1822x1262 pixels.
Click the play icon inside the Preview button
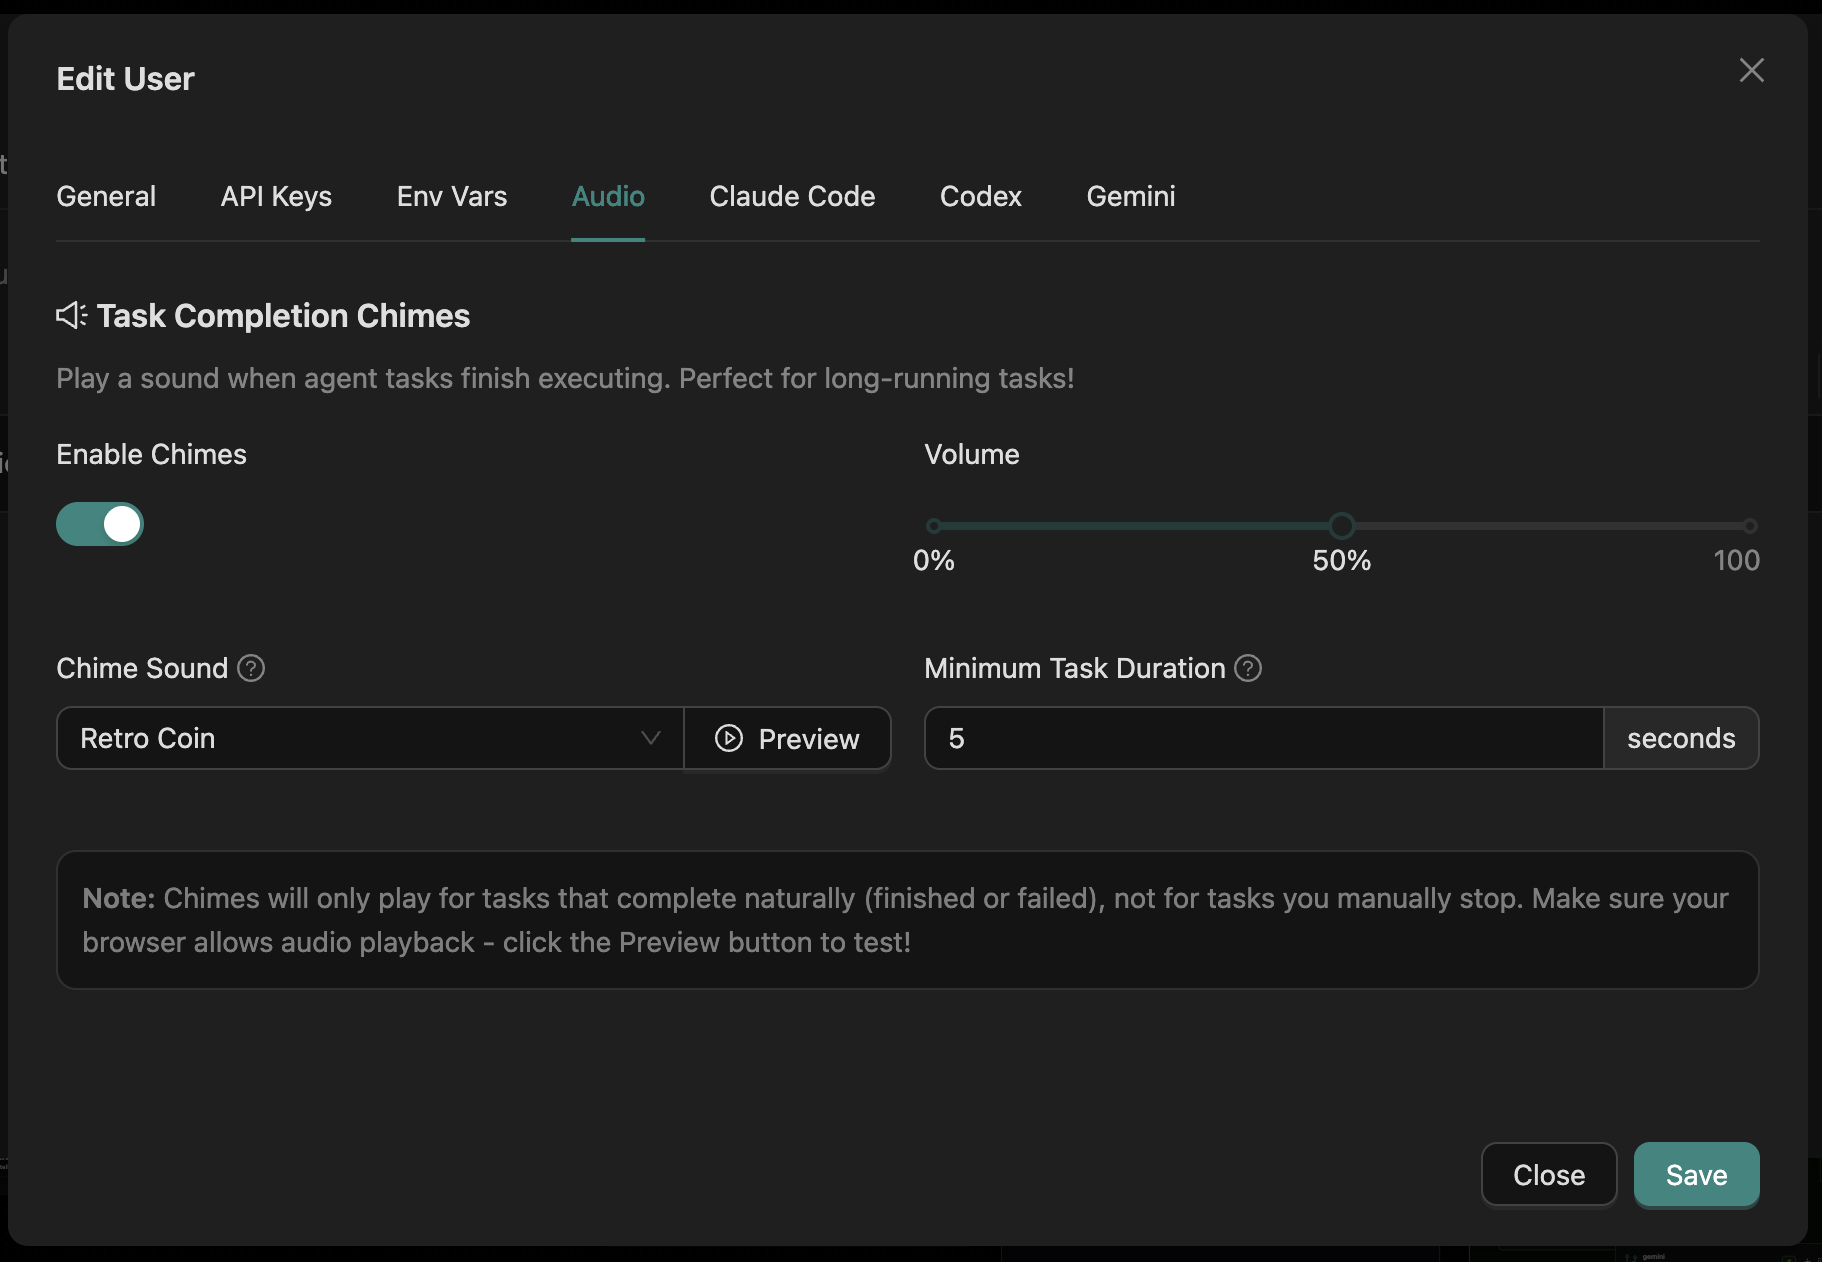coord(730,738)
